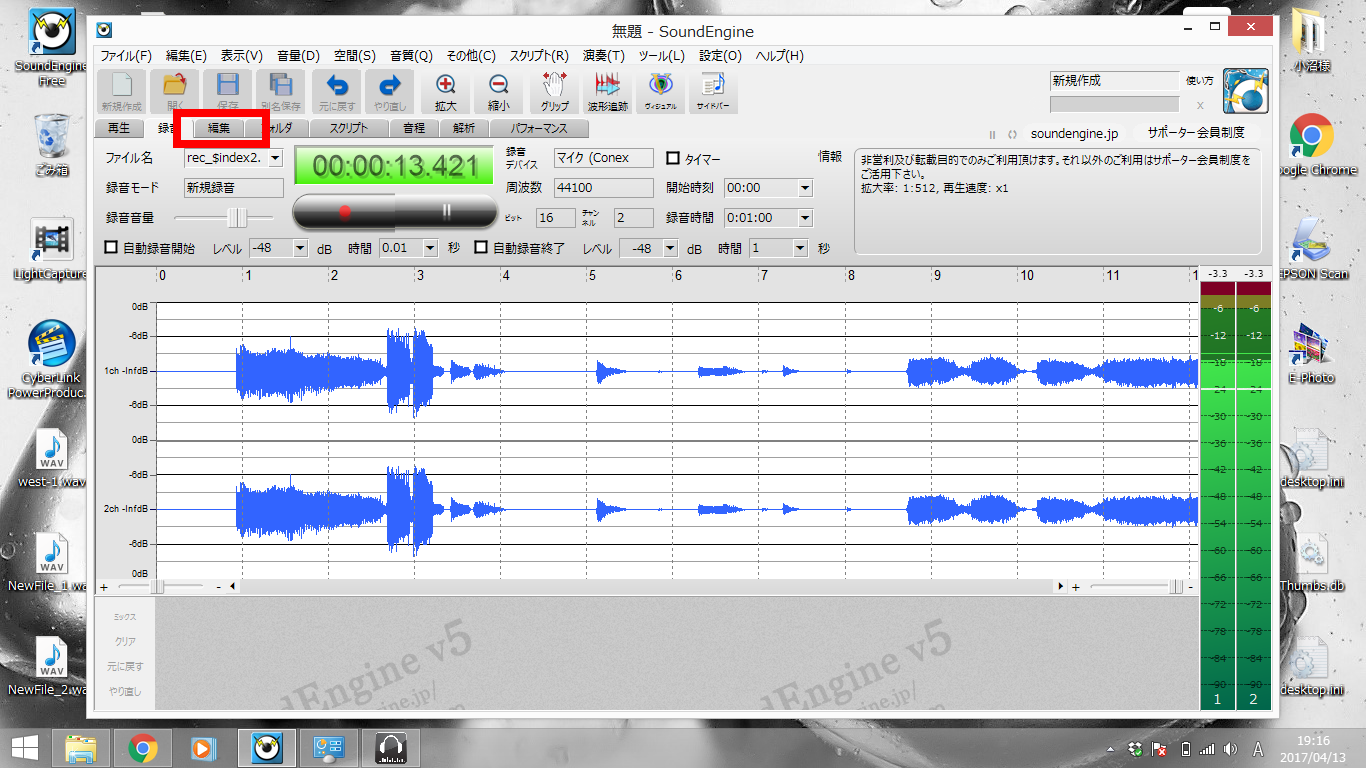Select the EPSON Scan desktop icon

click(1312, 249)
